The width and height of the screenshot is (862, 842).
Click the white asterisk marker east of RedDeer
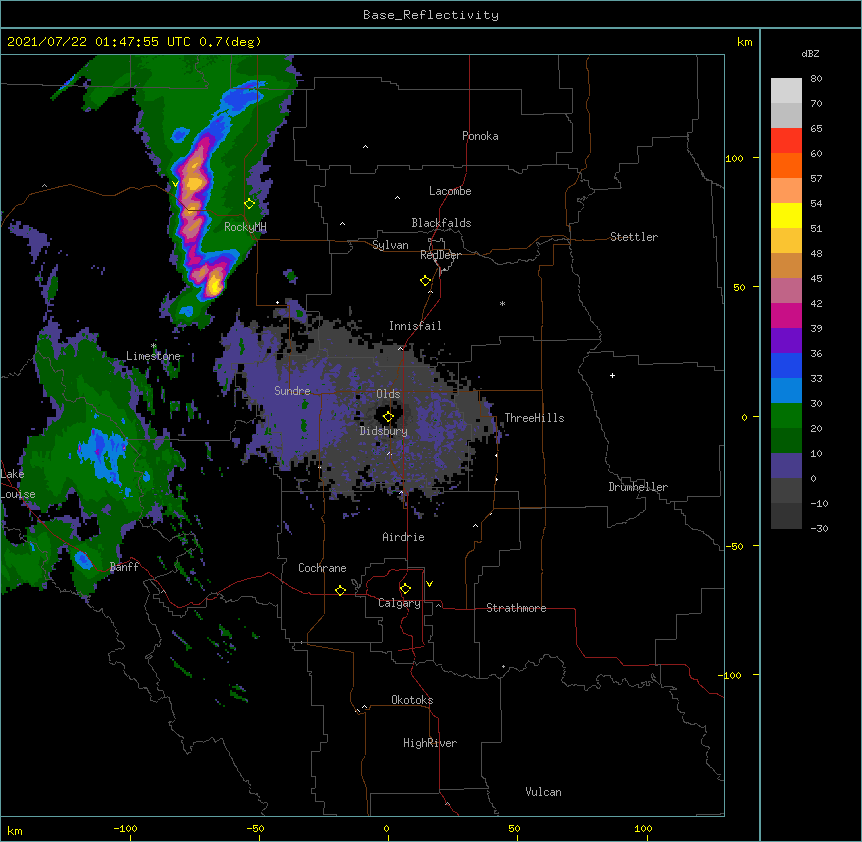(502, 304)
